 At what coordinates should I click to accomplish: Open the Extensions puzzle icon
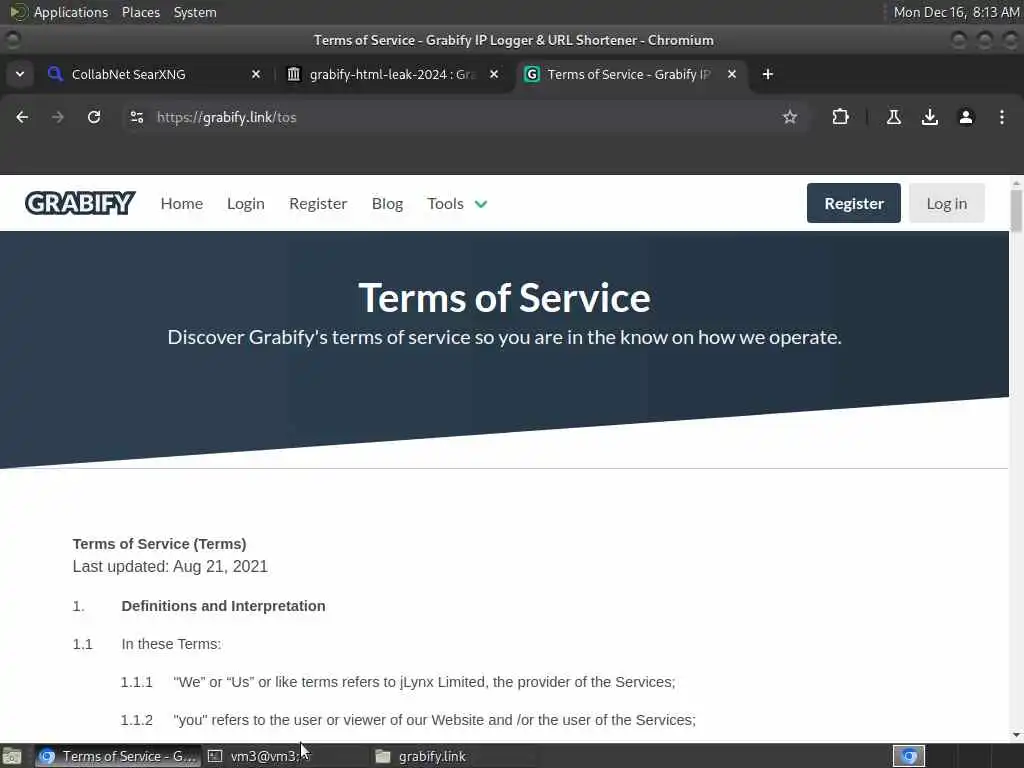point(840,117)
